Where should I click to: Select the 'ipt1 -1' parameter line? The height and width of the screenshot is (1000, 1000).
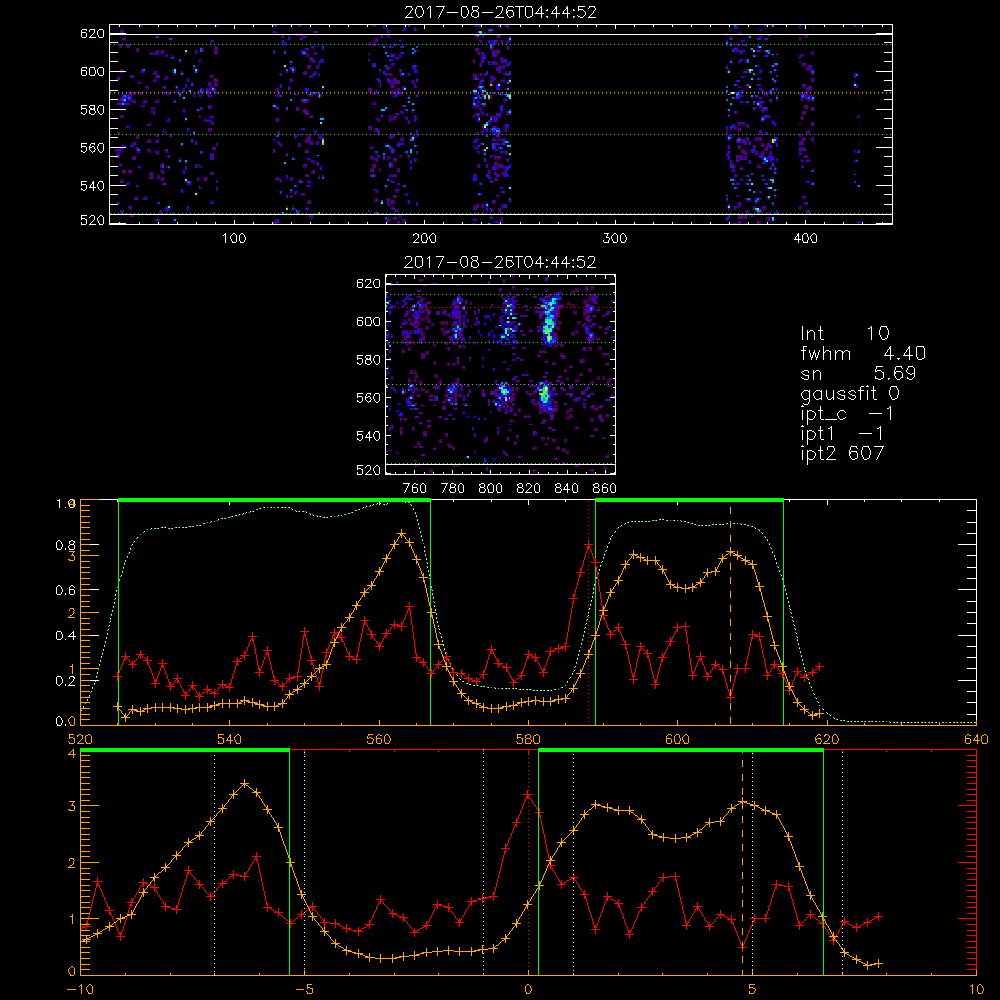pyautogui.click(x=842, y=434)
